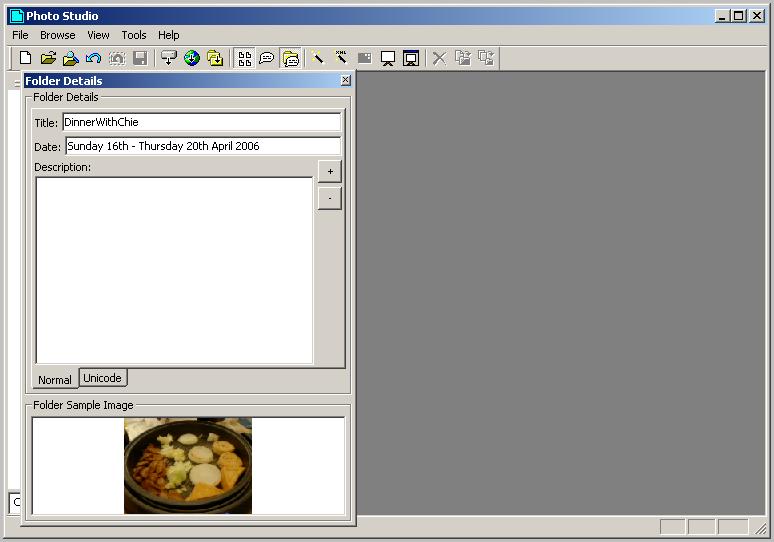Click the greyed-out move files icon
The width and height of the screenshot is (774, 542).
[486, 58]
